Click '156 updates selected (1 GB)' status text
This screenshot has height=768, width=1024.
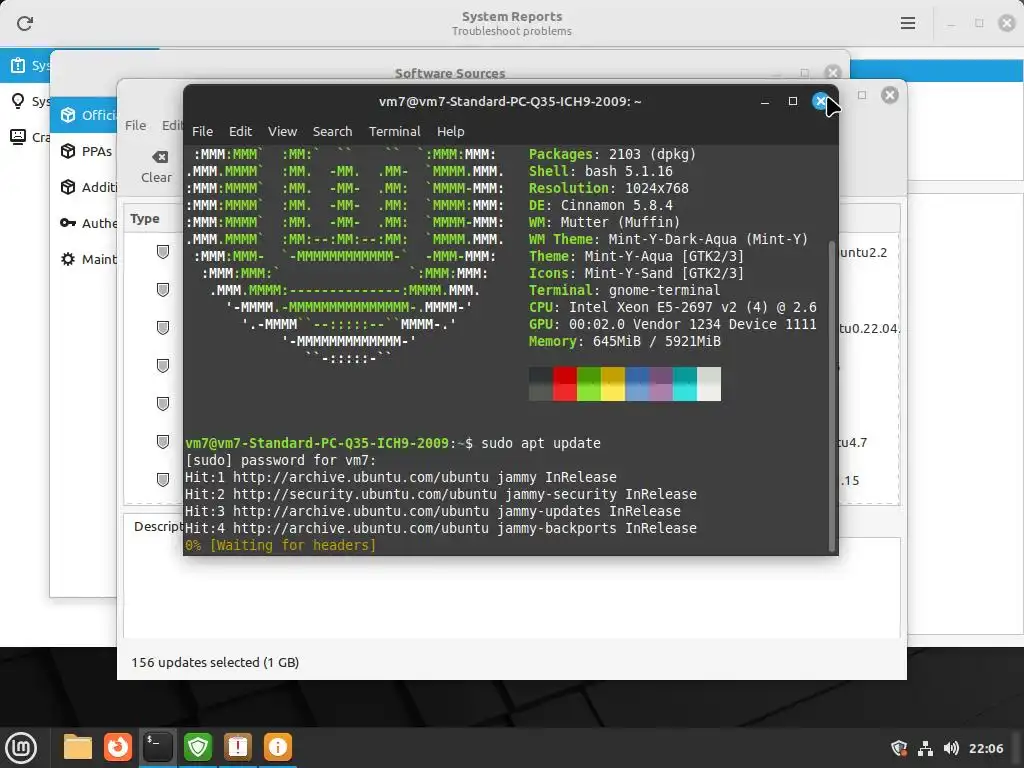[215, 662]
